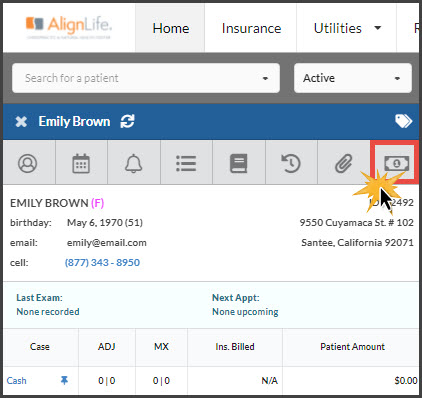Click the birthday May 6, 1970 (51)
The width and height of the screenshot is (422, 398).
(x=105, y=223)
